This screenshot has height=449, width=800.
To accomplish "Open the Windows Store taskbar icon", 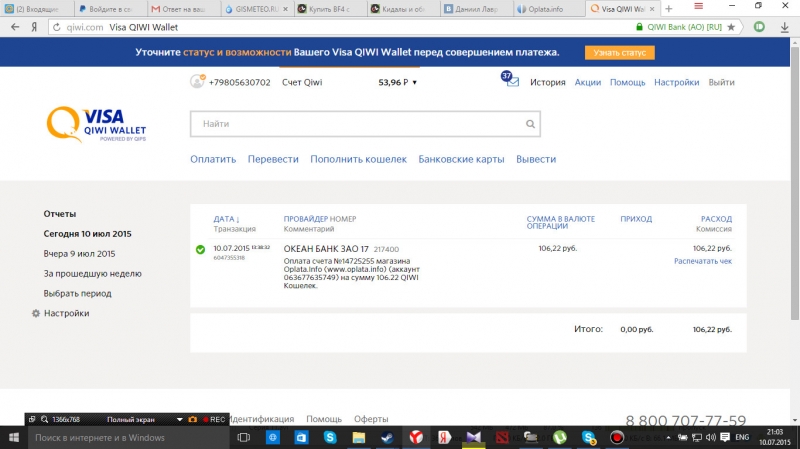I will (302, 437).
